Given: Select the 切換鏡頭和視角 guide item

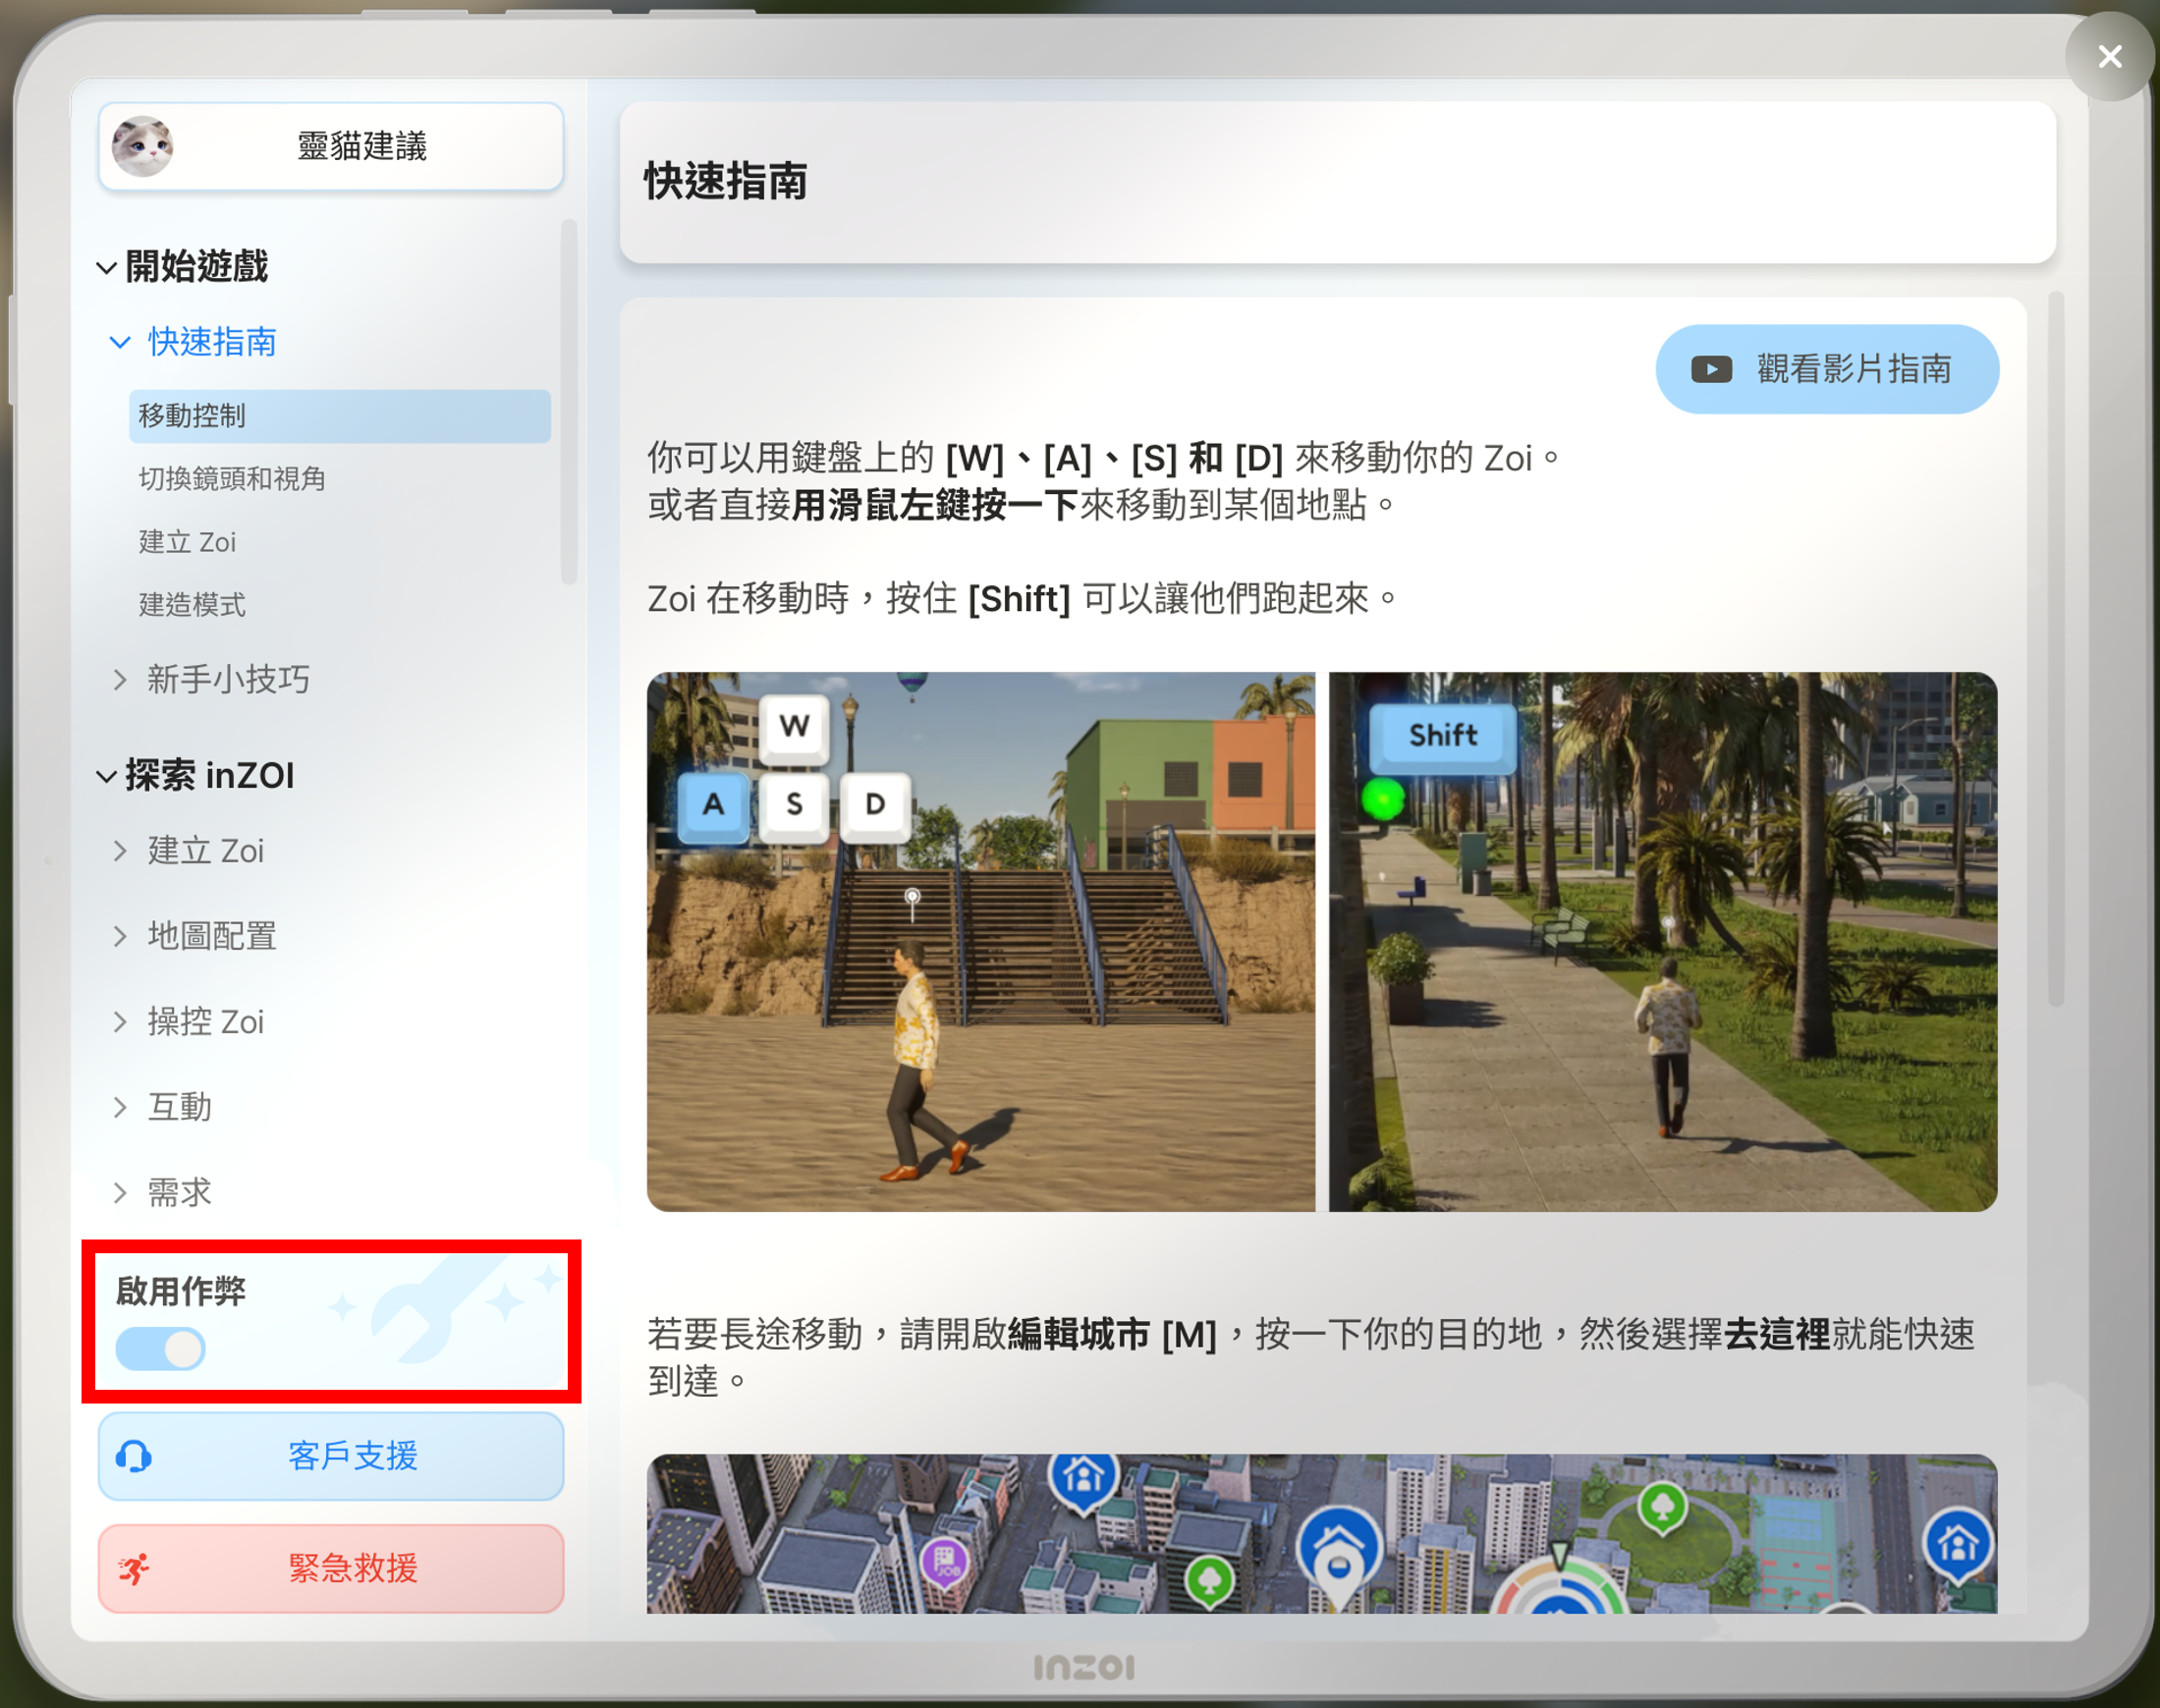Looking at the screenshot, I should tap(232, 479).
